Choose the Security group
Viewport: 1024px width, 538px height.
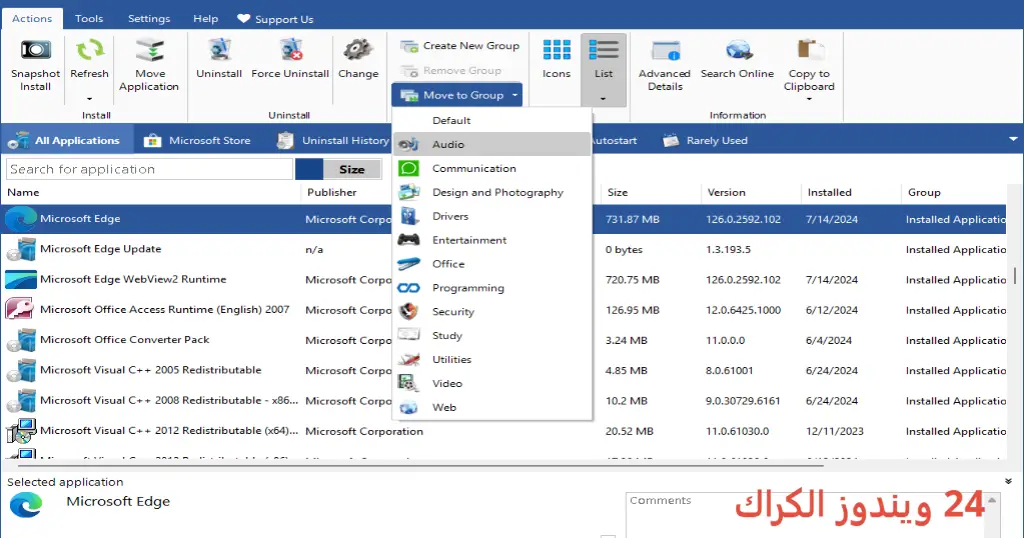[x=492, y=311]
